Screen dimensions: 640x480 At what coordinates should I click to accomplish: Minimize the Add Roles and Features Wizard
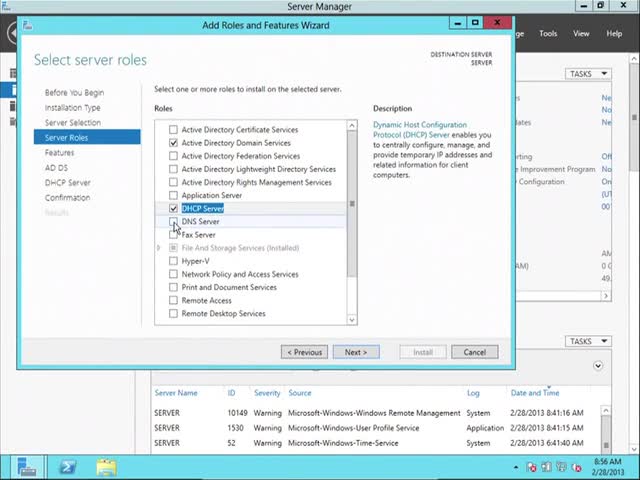coord(458,23)
